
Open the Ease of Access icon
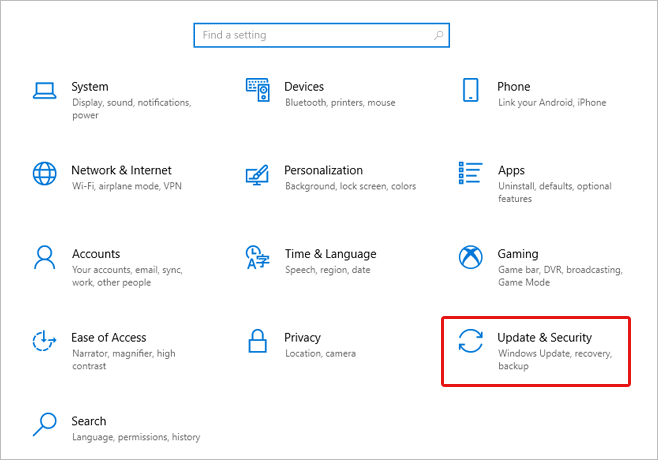point(45,341)
